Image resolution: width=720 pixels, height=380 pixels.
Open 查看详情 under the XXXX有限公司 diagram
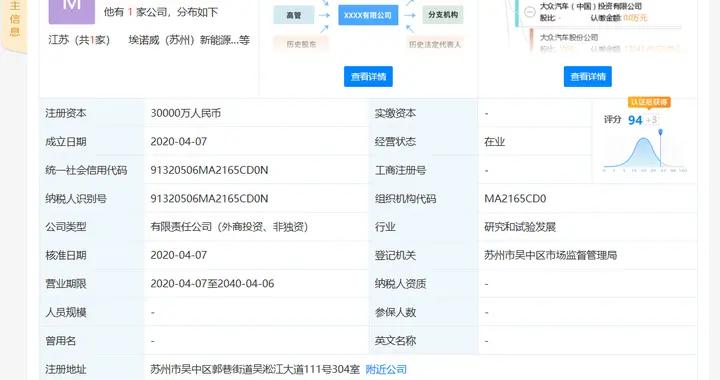[368, 76]
